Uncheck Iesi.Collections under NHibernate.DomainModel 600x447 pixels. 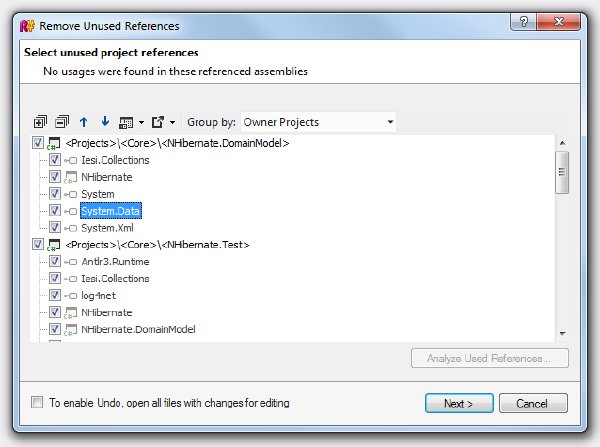[54, 160]
